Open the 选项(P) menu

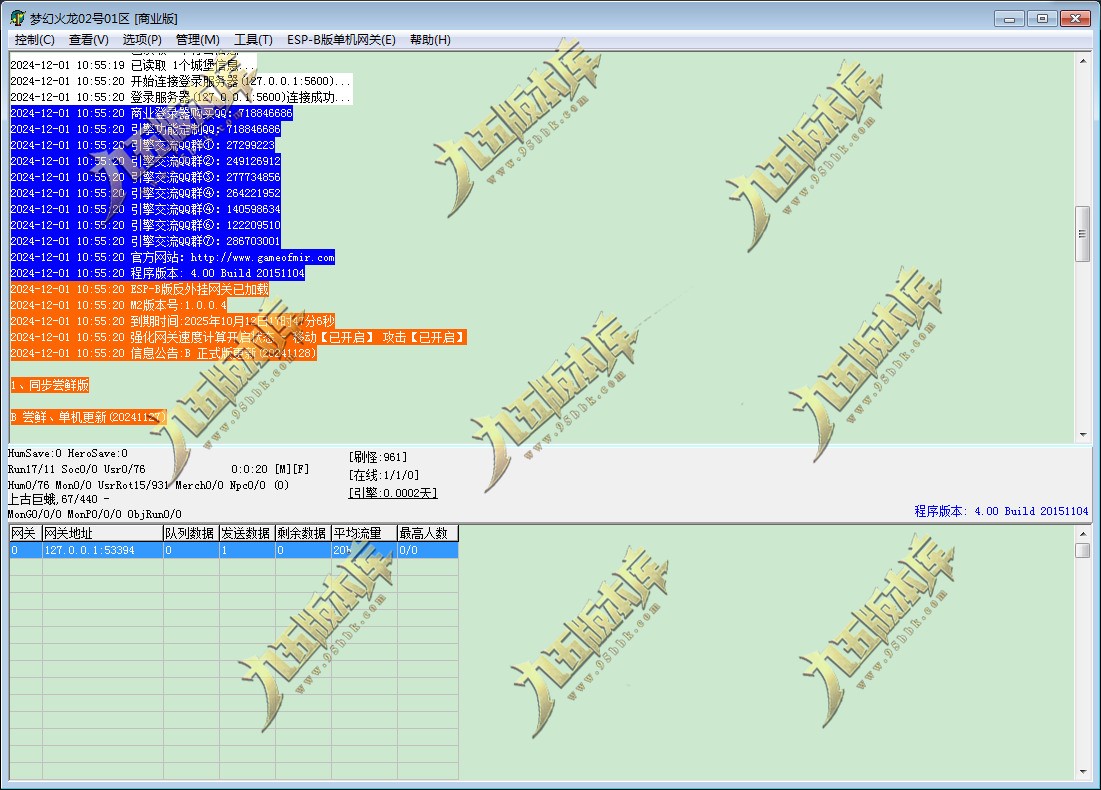pos(142,40)
